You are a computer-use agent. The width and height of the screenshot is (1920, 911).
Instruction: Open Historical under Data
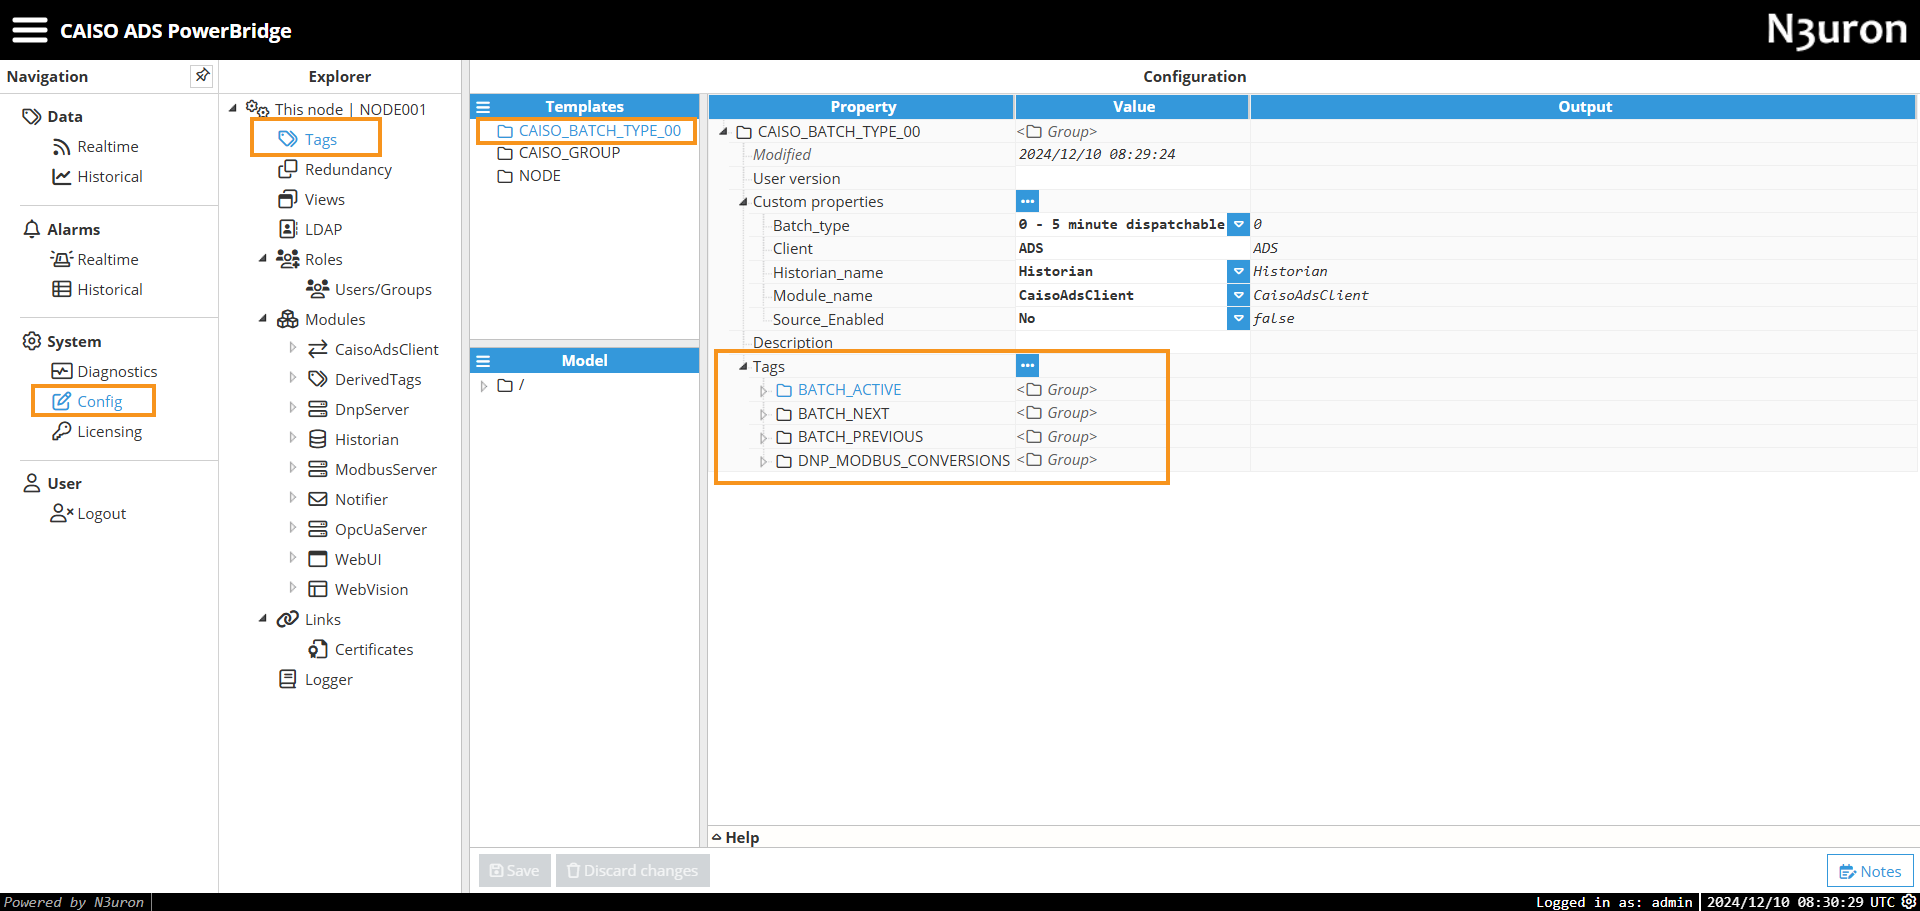(x=109, y=177)
